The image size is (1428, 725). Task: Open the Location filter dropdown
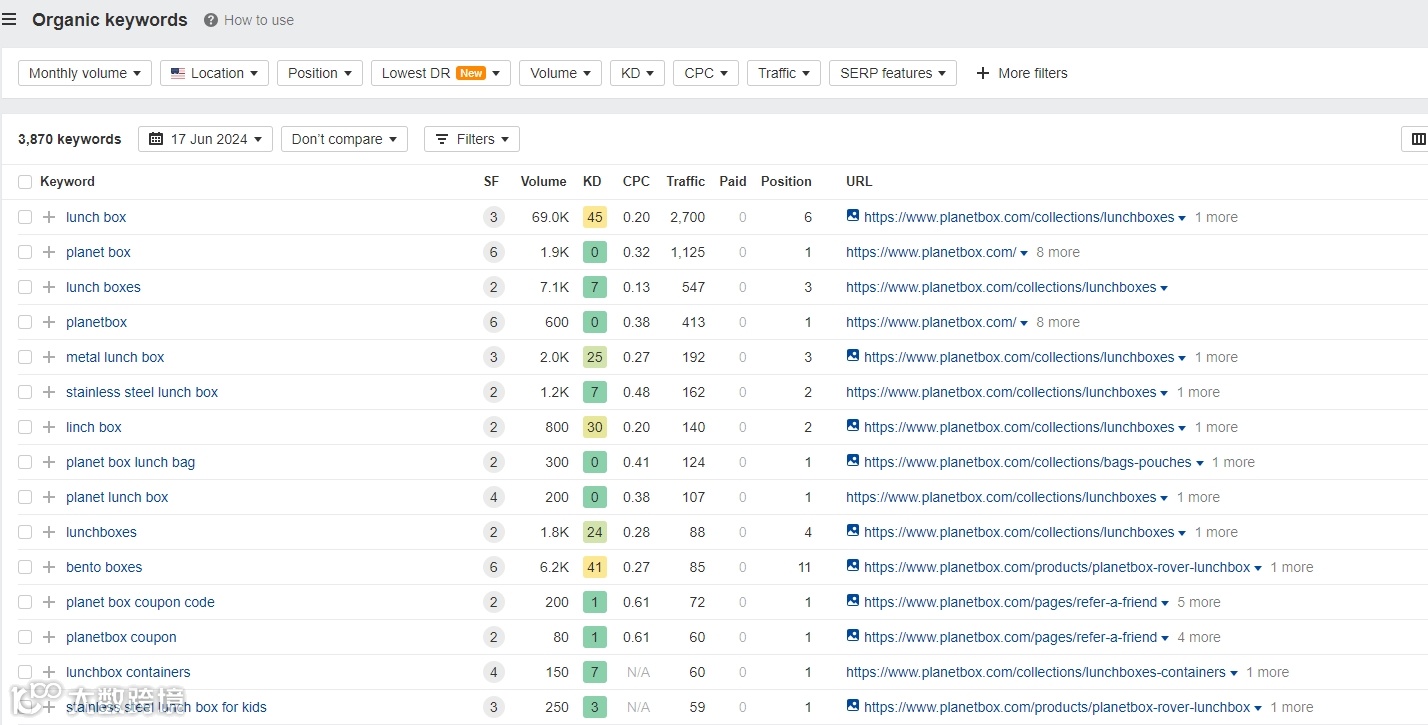coord(214,73)
